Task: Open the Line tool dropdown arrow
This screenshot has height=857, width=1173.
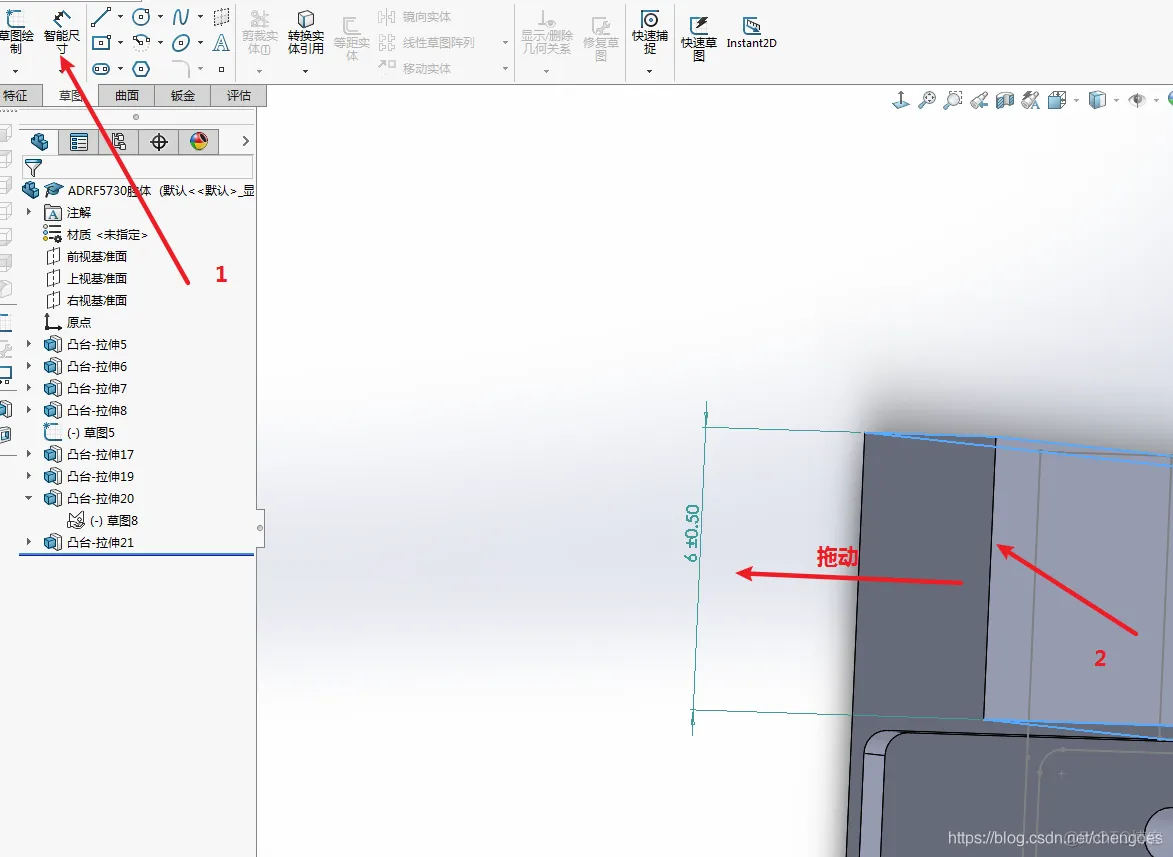Action: pos(120,16)
